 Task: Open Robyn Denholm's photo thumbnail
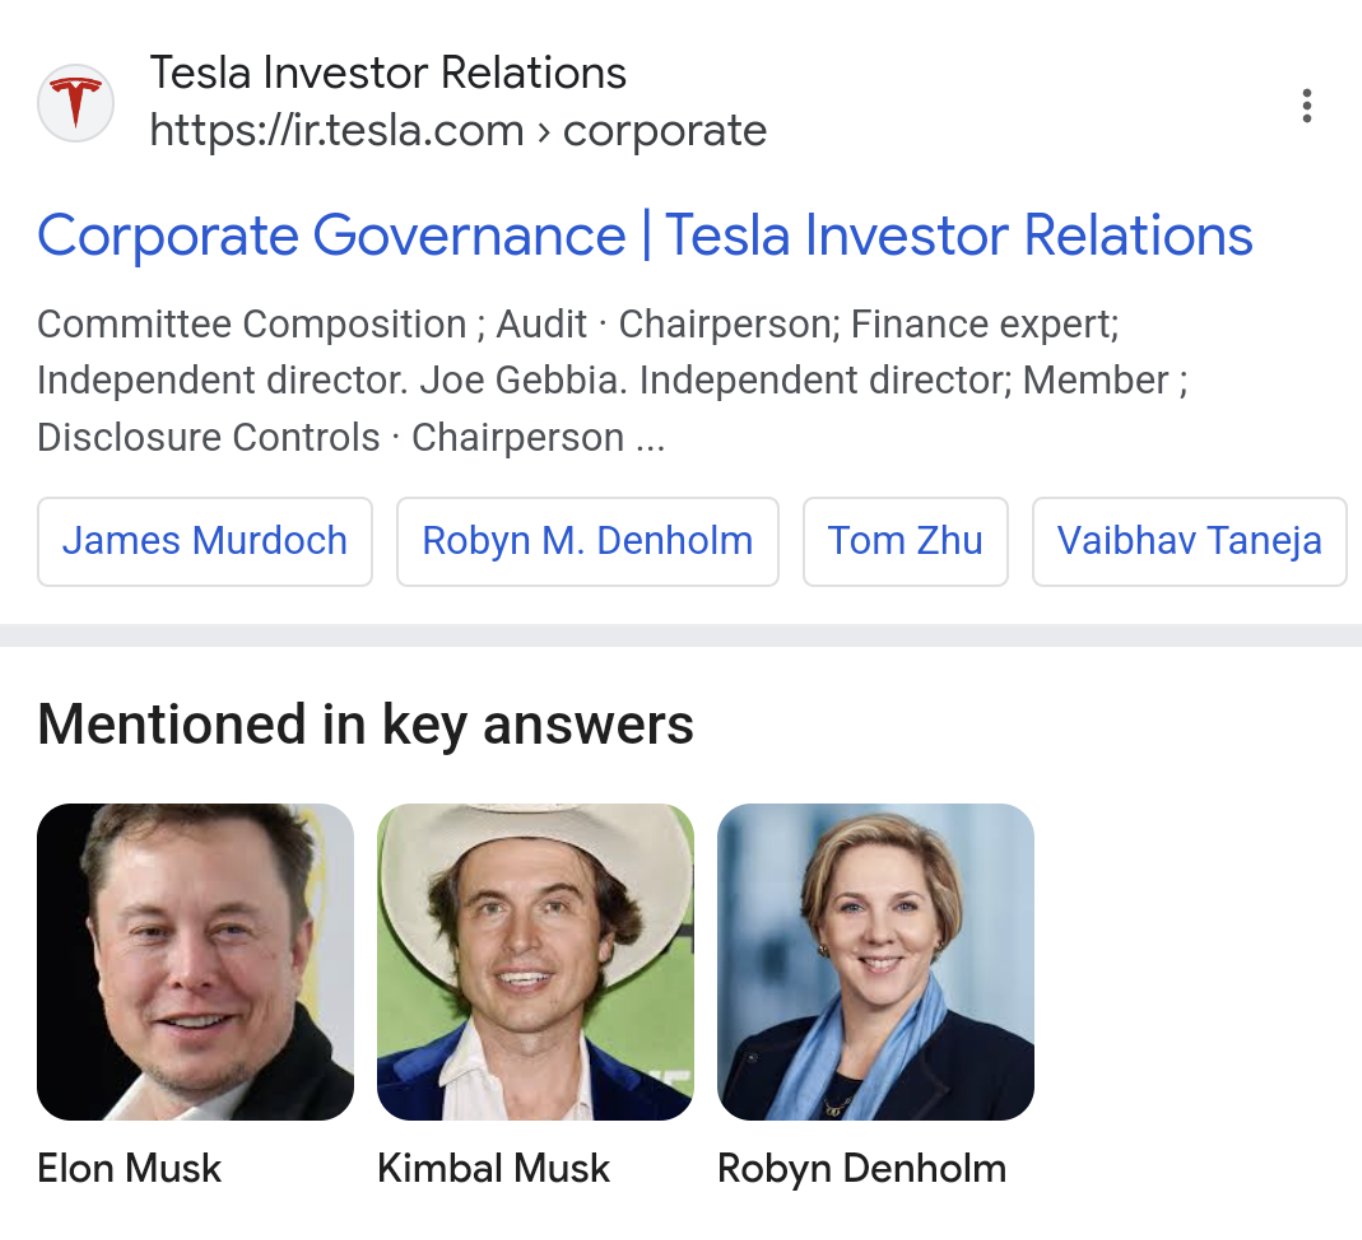(x=875, y=961)
